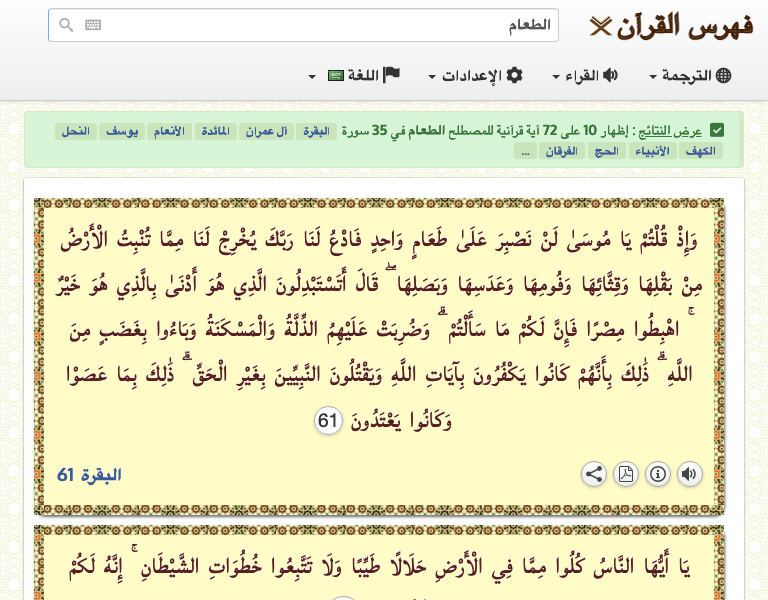
Task: Open verse info for Al-Baqarah 61
Action: click(x=658, y=474)
